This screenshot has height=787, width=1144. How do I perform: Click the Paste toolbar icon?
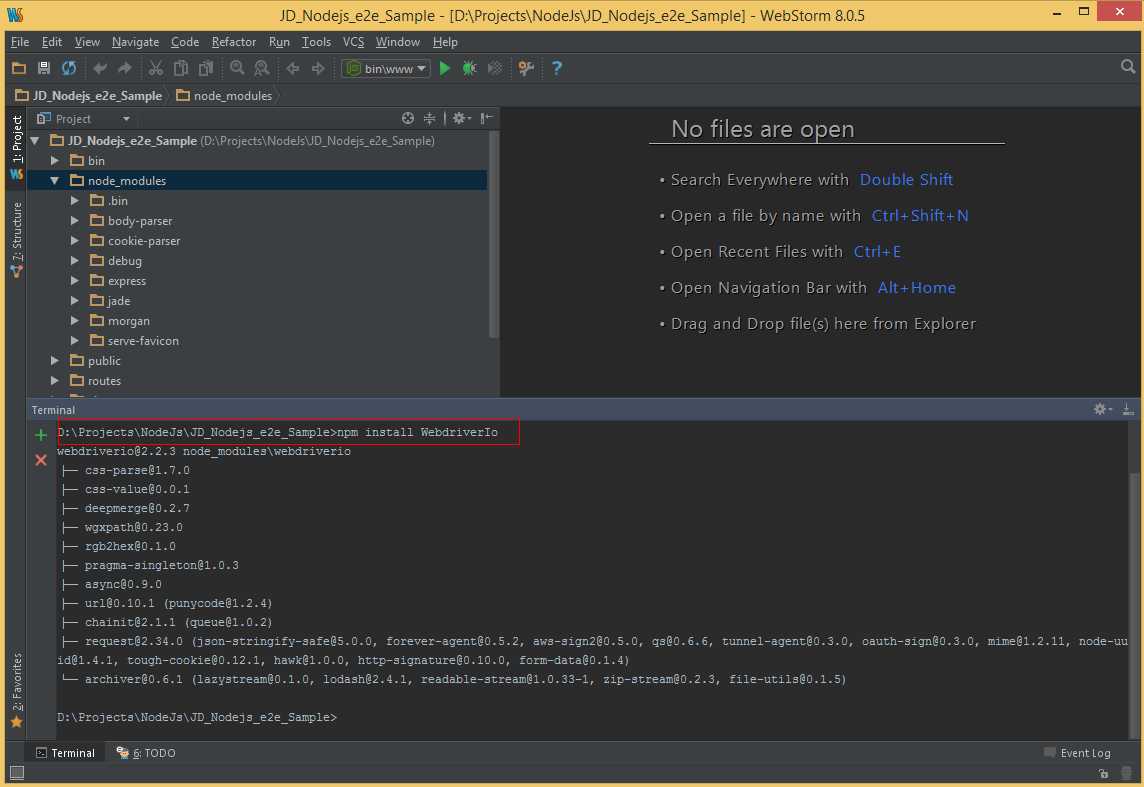206,69
